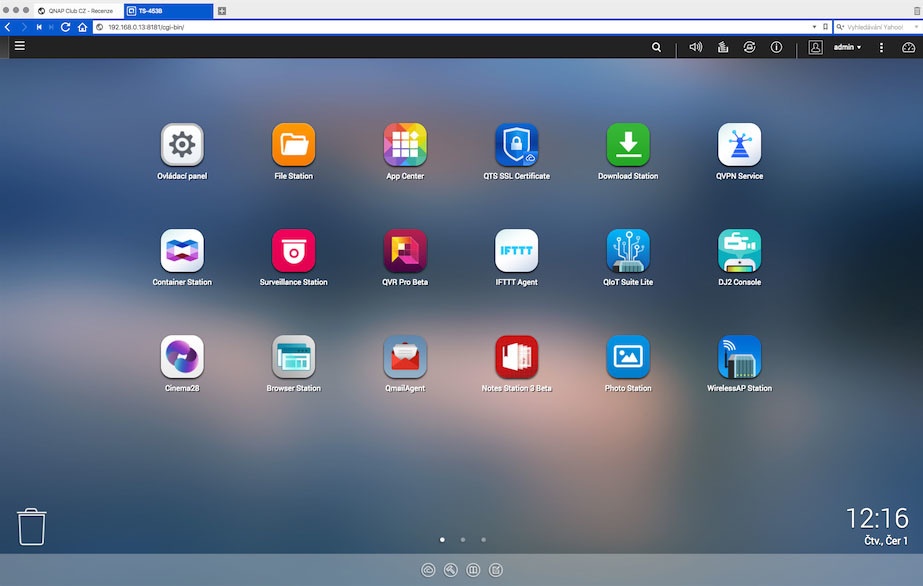The image size is (923, 586).
Task: Open WirelessAP Station
Action: point(739,357)
